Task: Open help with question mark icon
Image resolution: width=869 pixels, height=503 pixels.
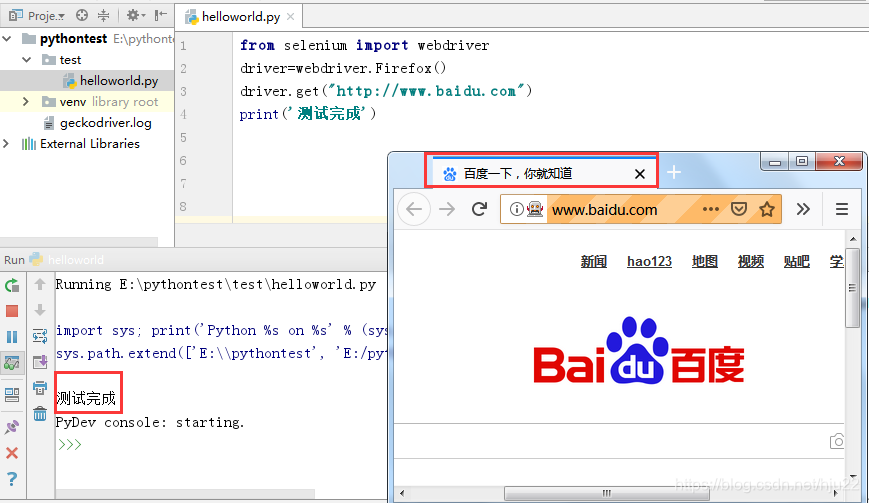Action: (x=12, y=479)
